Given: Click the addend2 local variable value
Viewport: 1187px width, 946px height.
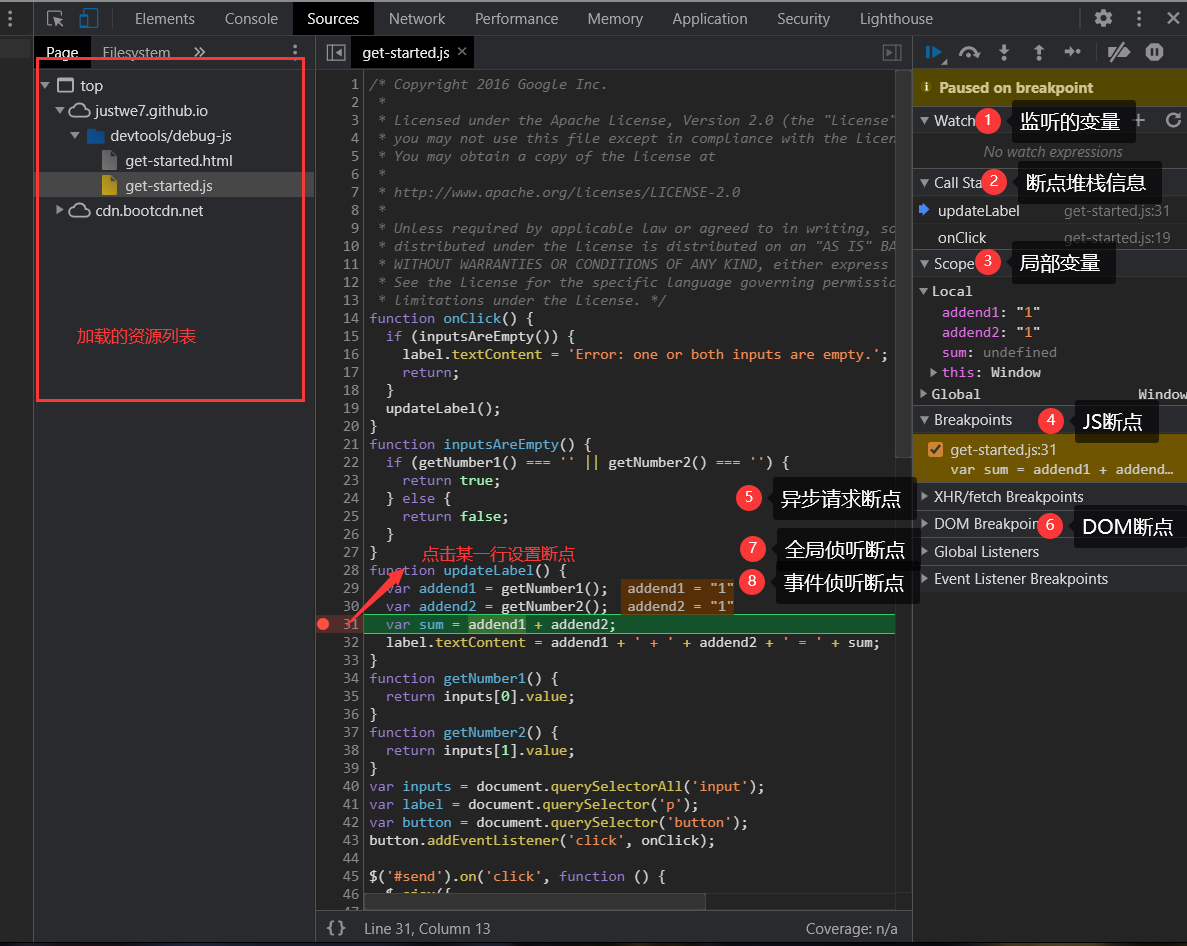Looking at the screenshot, I should click(1028, 332).
